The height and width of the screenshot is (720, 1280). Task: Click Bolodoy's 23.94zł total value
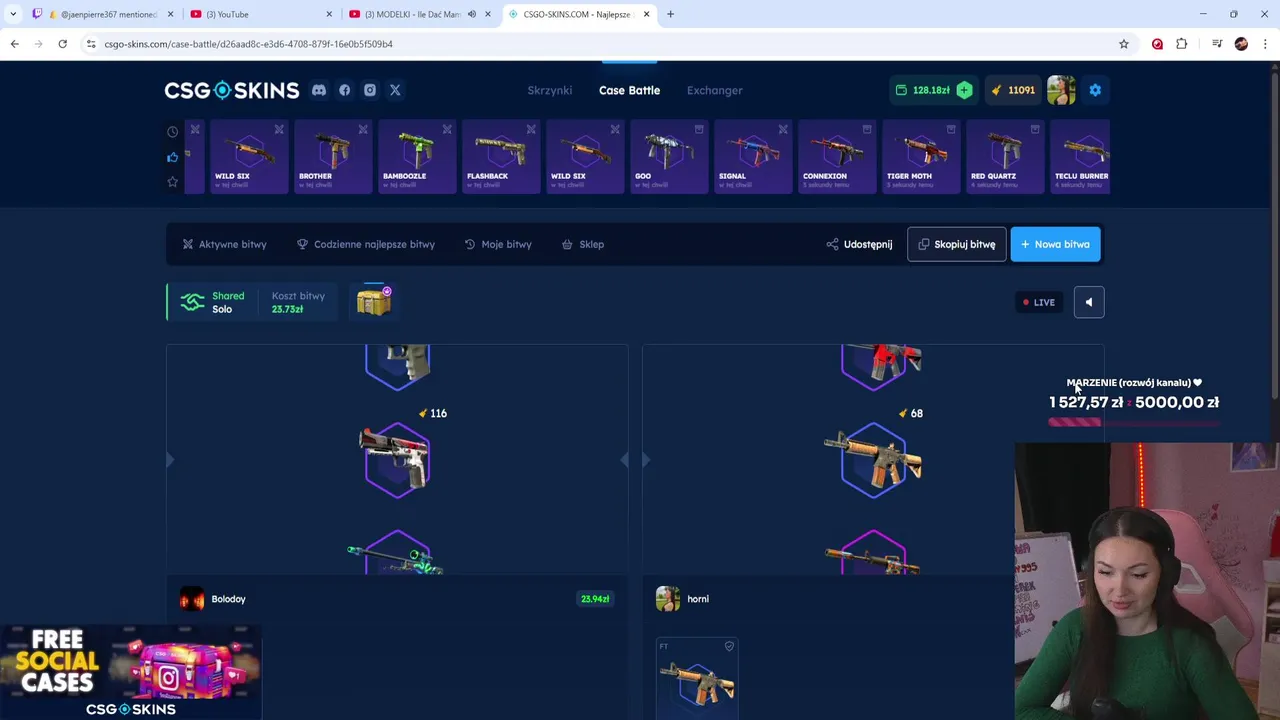click(595, 599)
